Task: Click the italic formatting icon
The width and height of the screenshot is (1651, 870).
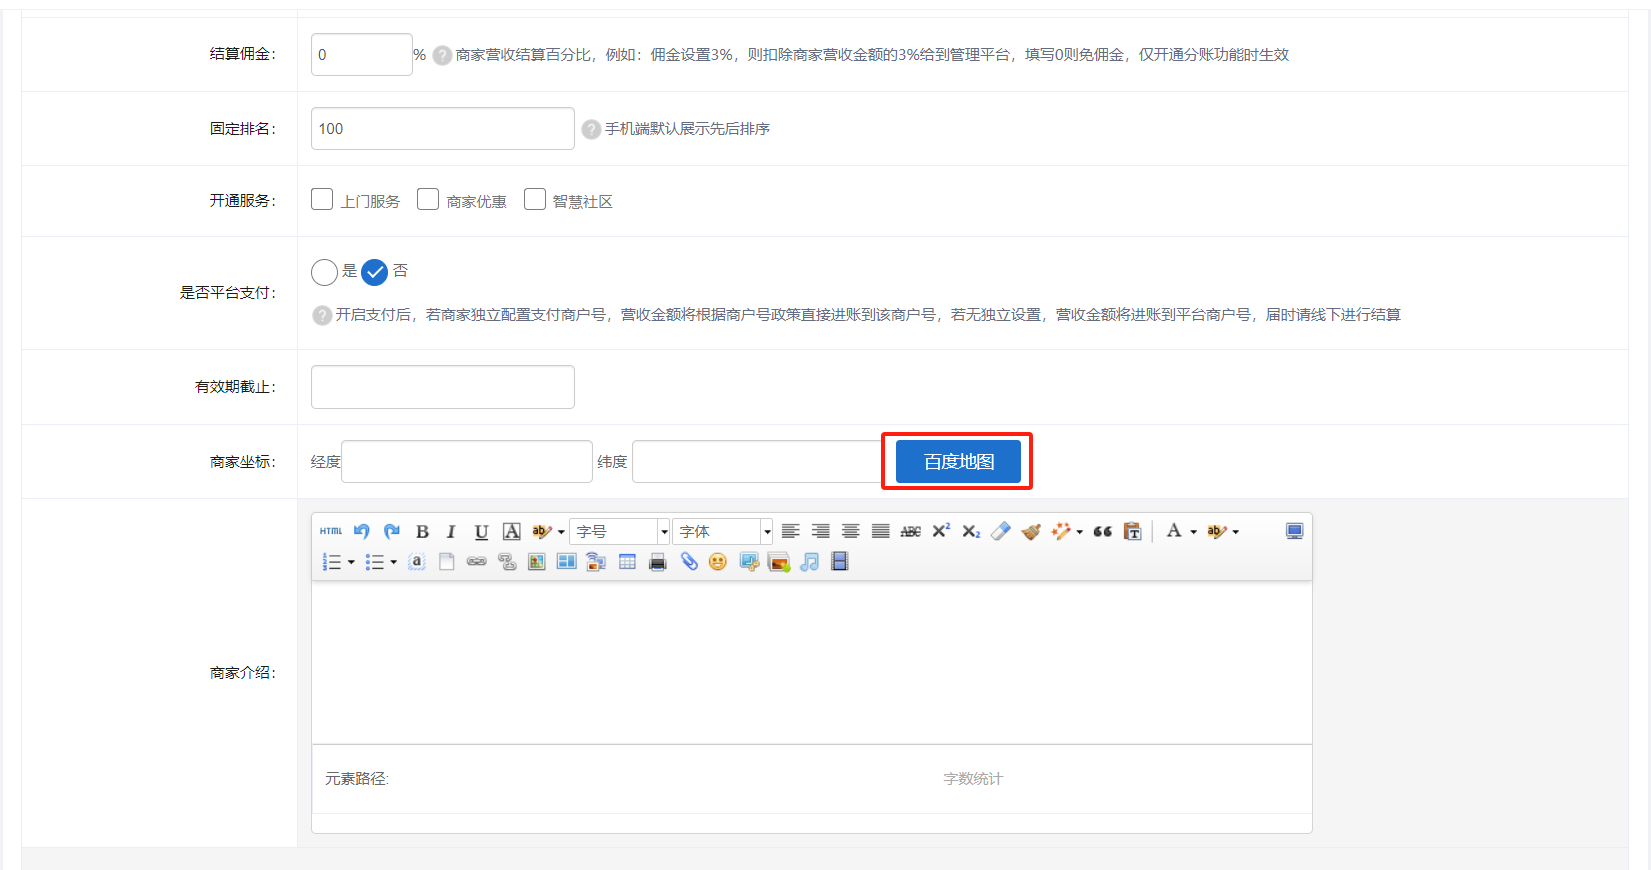Action: (451, 532)
